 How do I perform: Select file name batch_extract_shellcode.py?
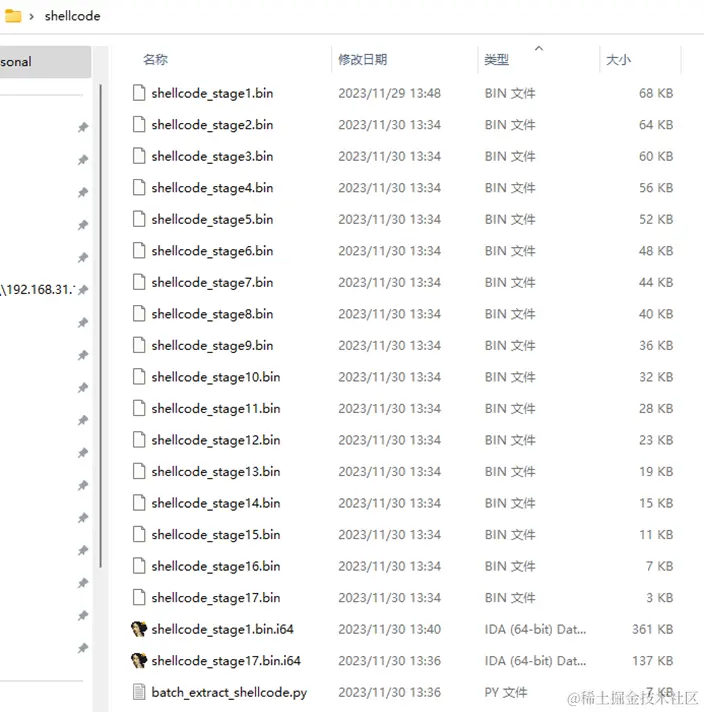pos(229,693)
